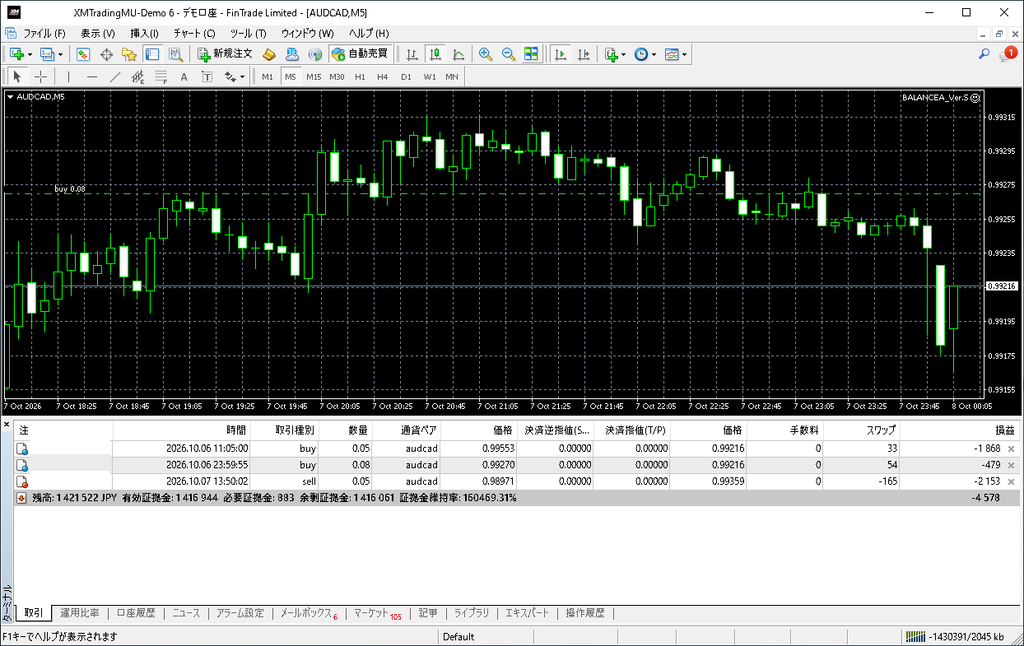Screen dimensions: 1024x646
Task: Switch chart display to line chart
Action: [458, 54]
